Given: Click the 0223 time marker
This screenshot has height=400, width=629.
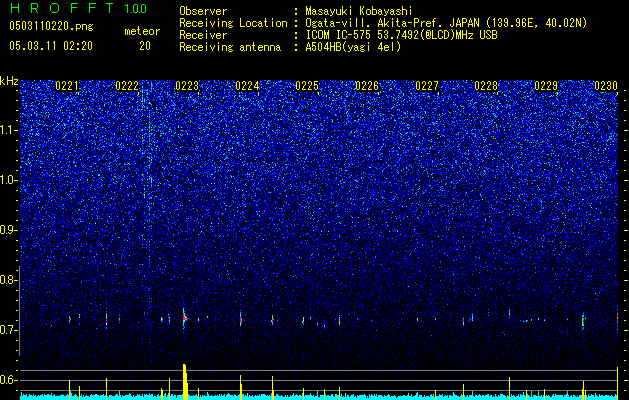Looking at the screenshot, I should click(x=187, y=86).
